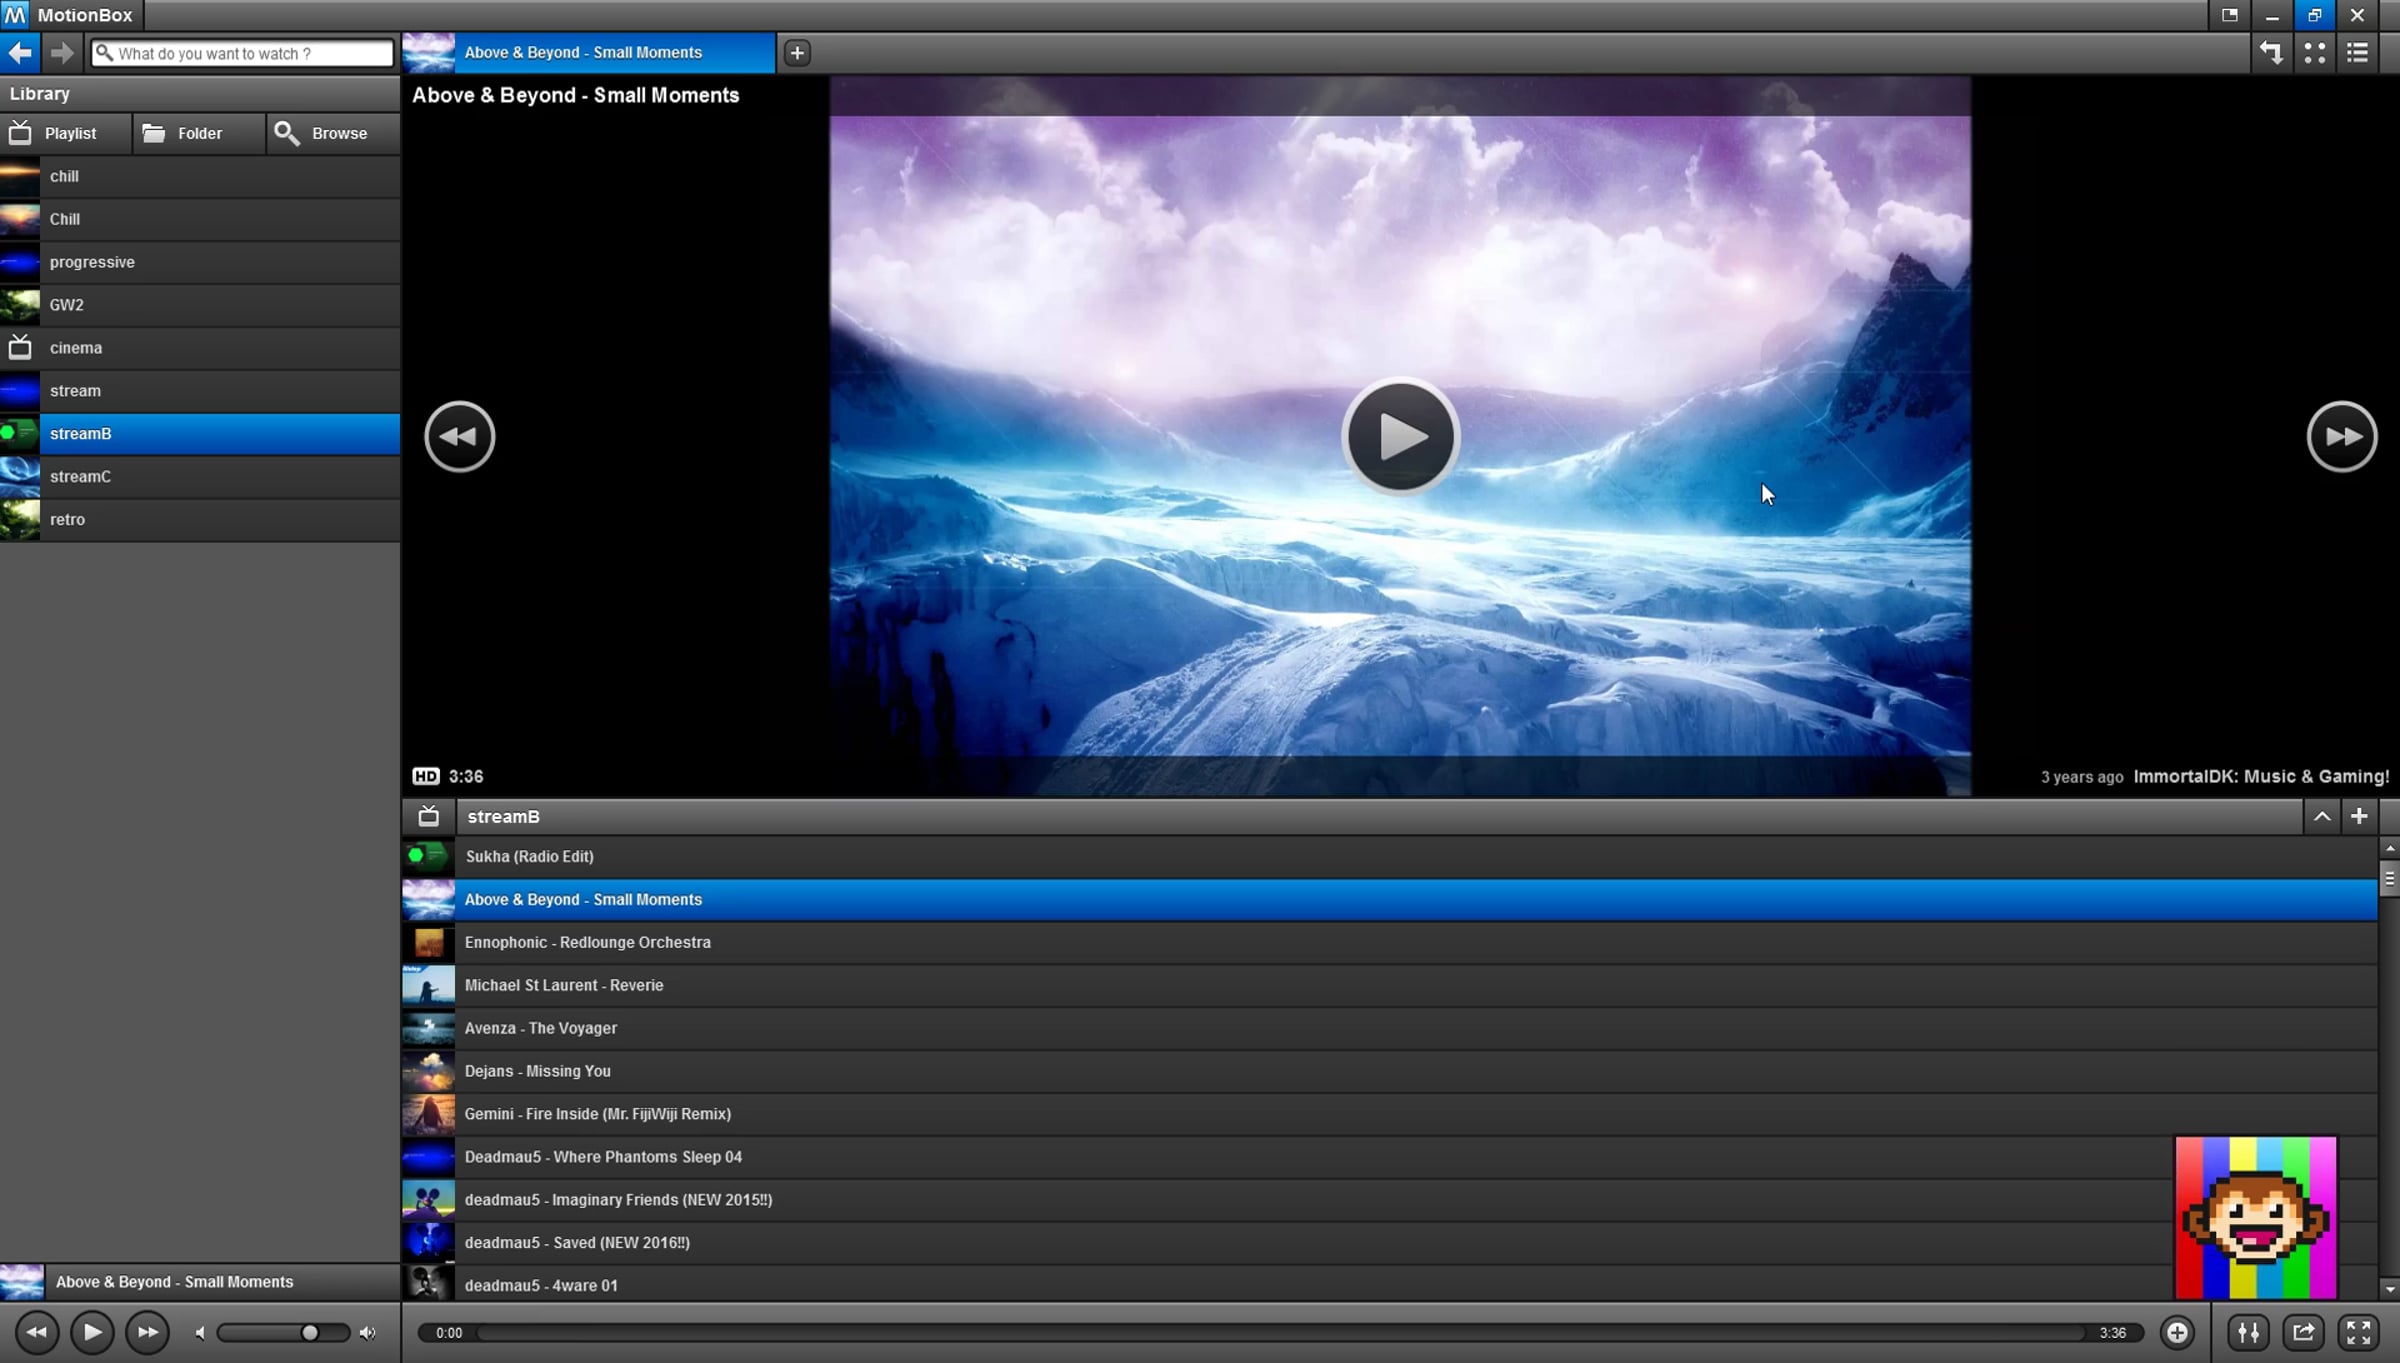Mute audio via small speaker icon
This screenshot has height=1363, width=2400.
[200, 1332]
